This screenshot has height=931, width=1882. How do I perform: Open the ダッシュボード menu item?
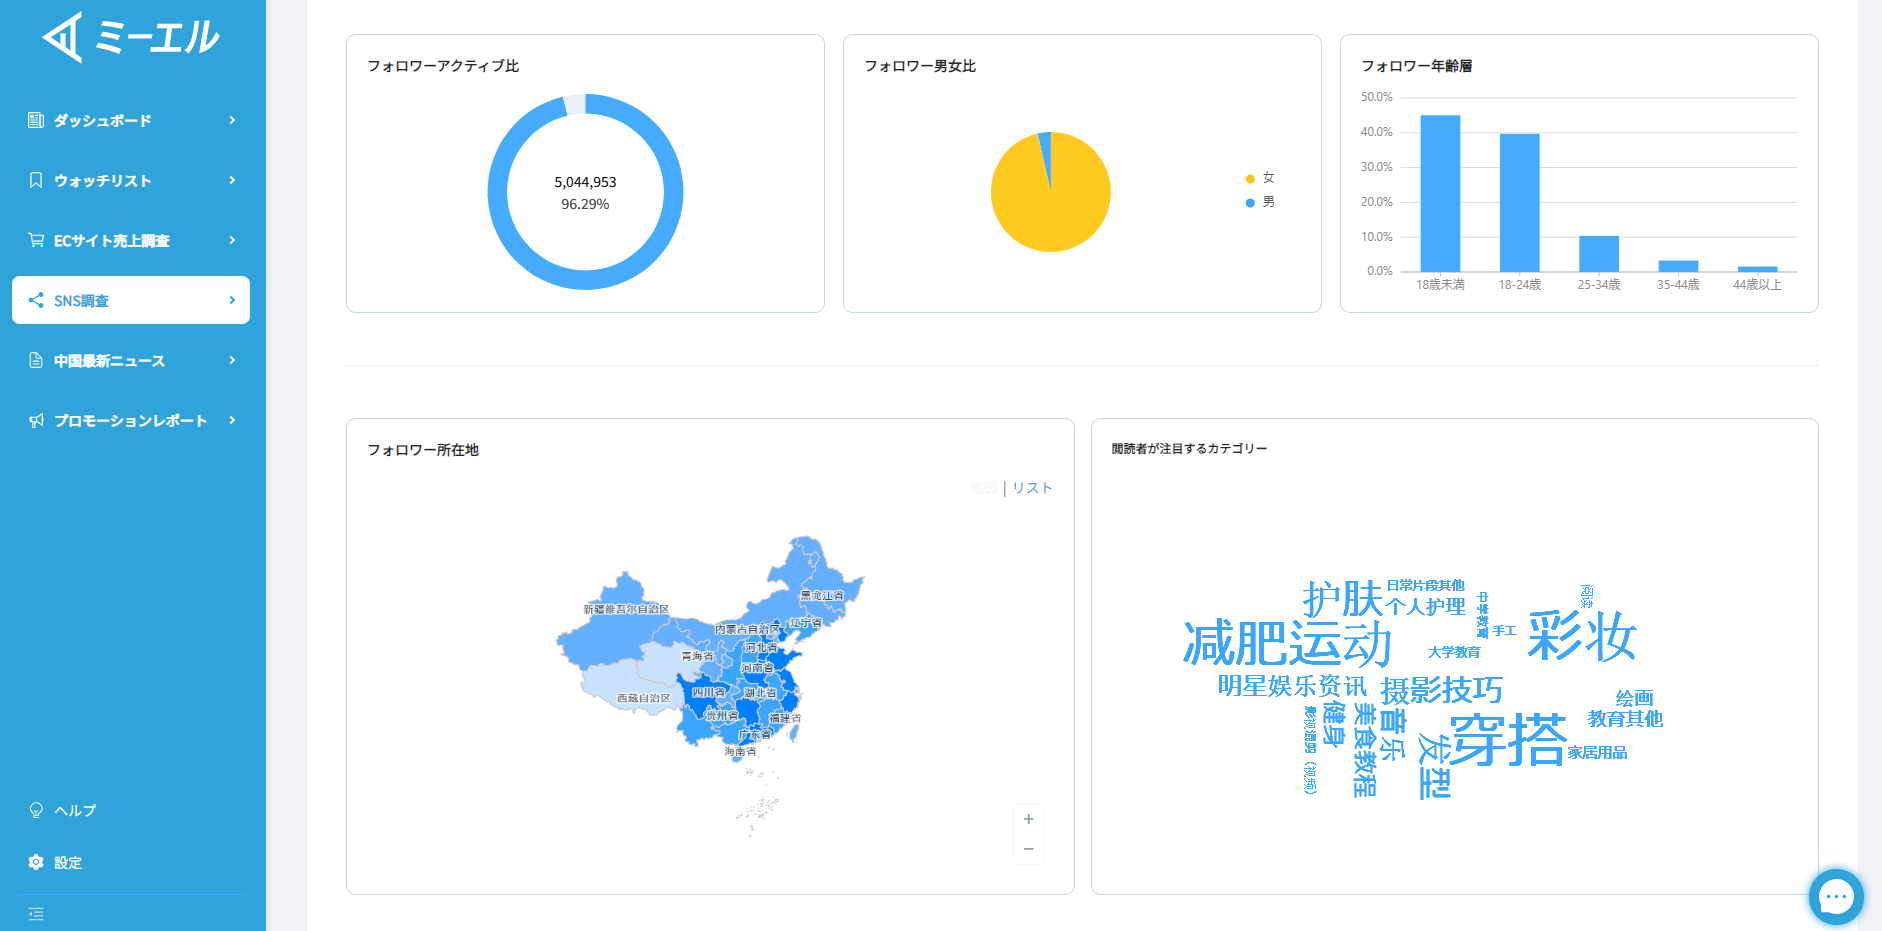[131, 120]
